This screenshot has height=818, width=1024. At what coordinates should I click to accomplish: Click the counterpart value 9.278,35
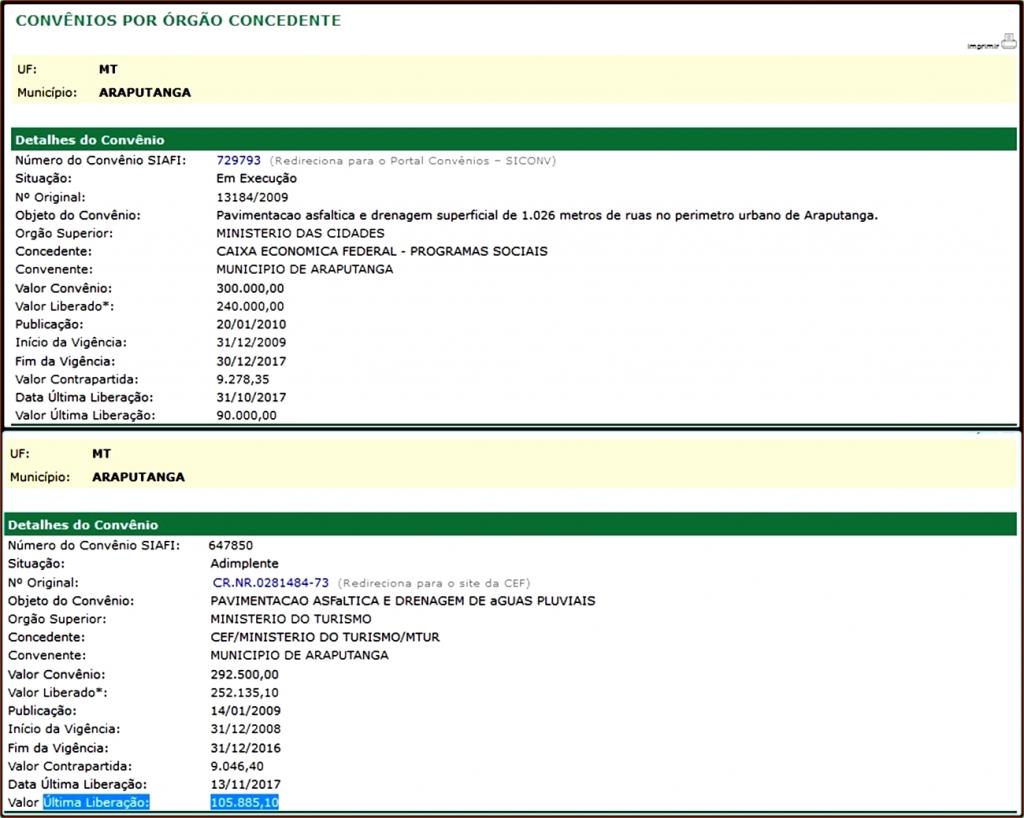tap(243, 379)
